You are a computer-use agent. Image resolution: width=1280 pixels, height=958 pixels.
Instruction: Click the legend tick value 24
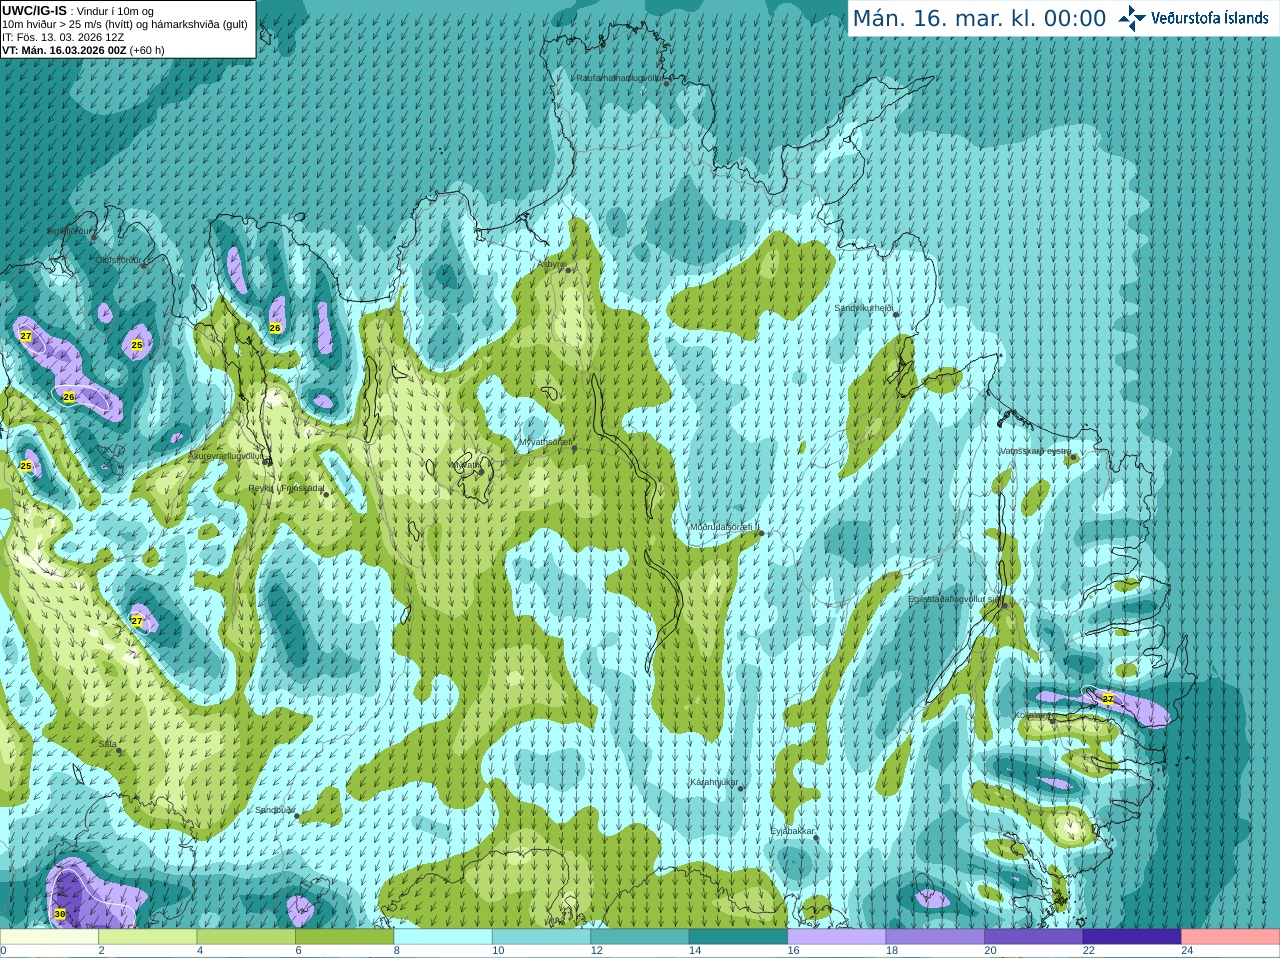1187,951
